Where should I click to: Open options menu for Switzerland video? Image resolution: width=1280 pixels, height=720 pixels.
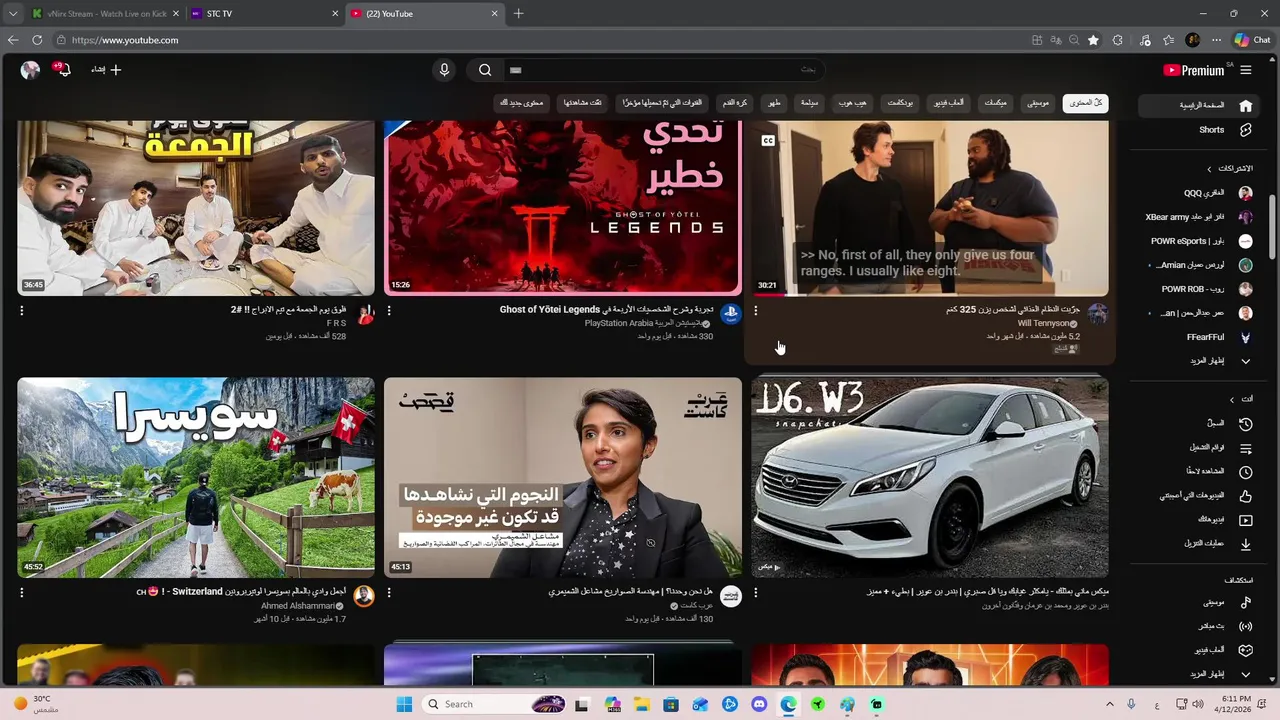[x=22, y=592]
